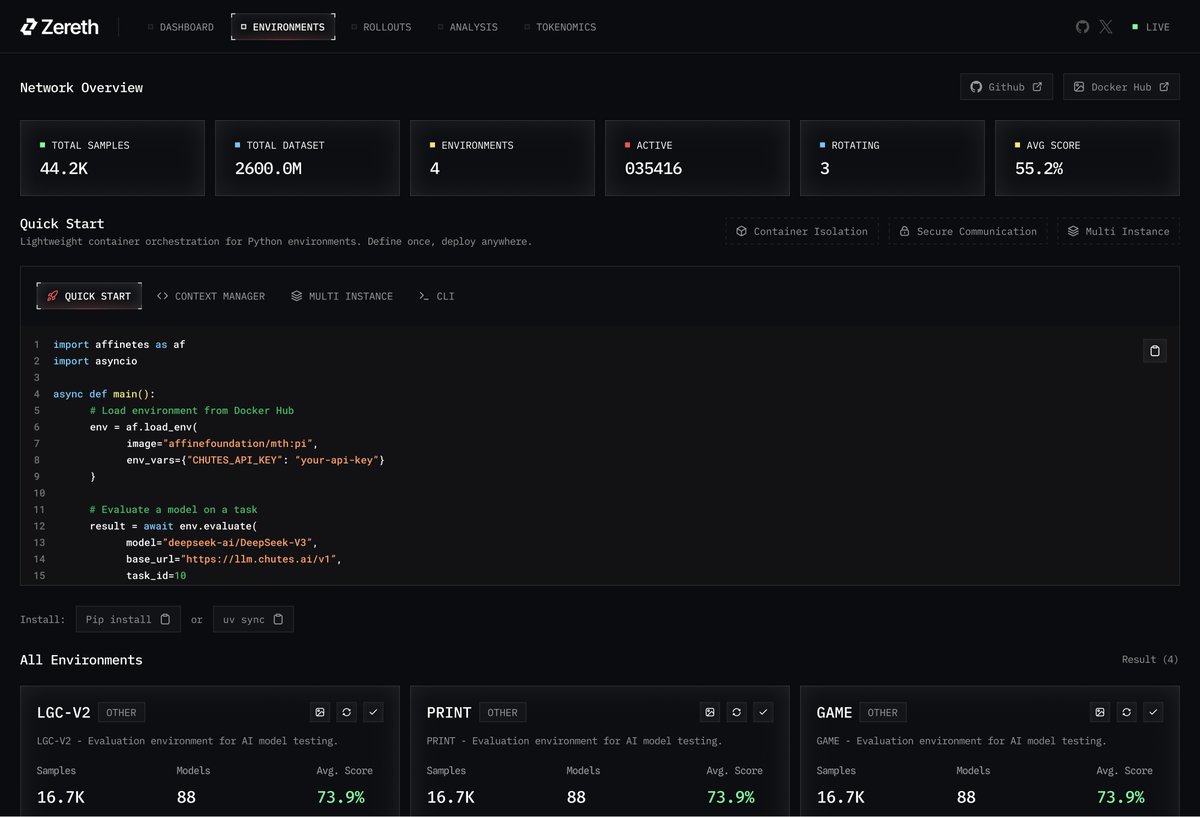This screenshot has height=817, width=1200.
Task: Go to the Dashboard nav tab
Action: 180,27
